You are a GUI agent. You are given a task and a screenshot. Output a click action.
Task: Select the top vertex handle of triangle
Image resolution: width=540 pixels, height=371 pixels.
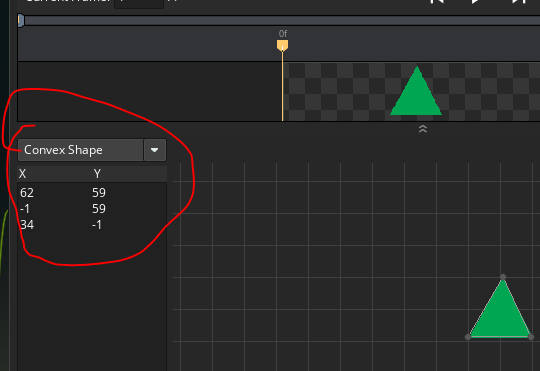[503, 277]
